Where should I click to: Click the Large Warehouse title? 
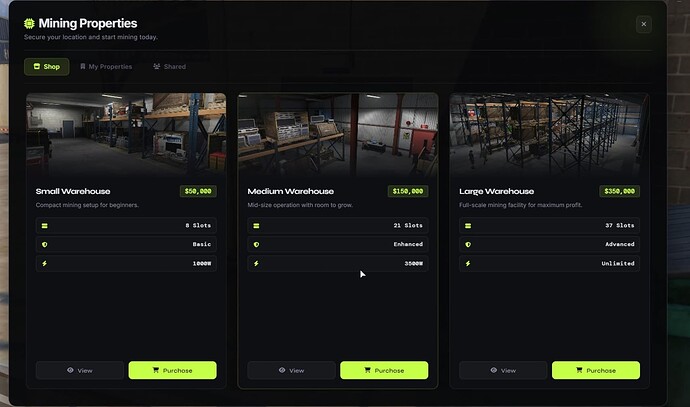(496, 191)
